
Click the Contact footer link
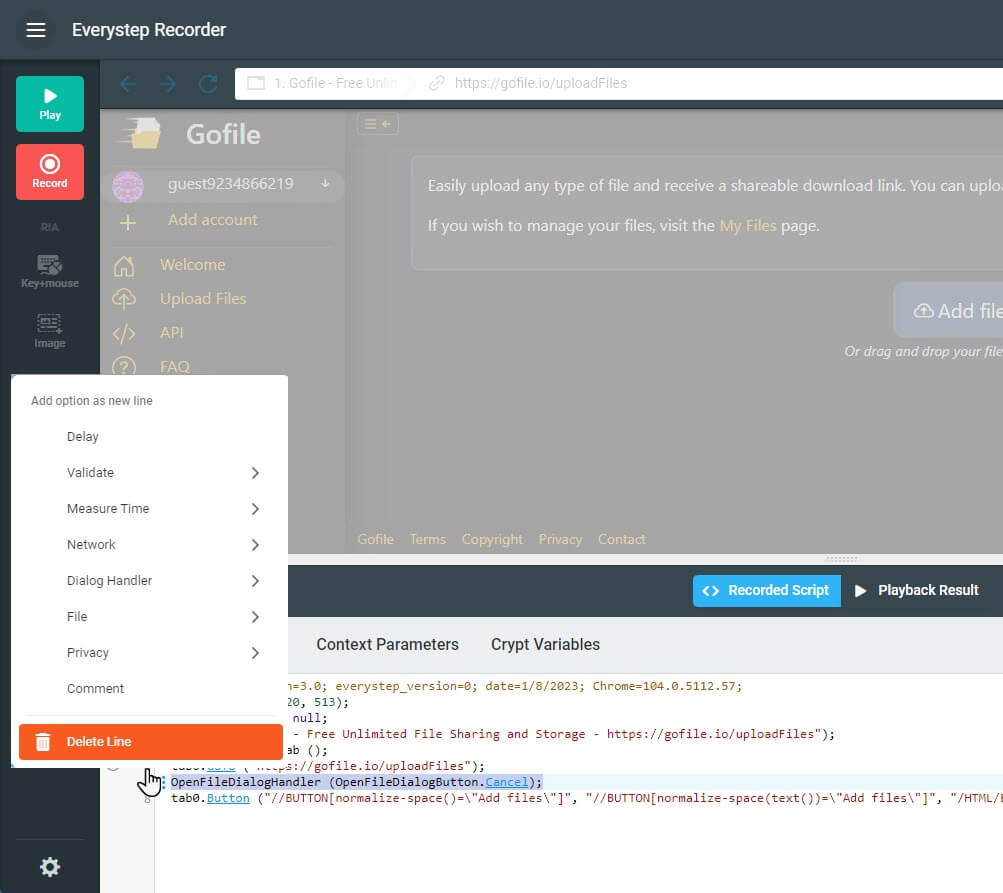(x=621, y=539)
